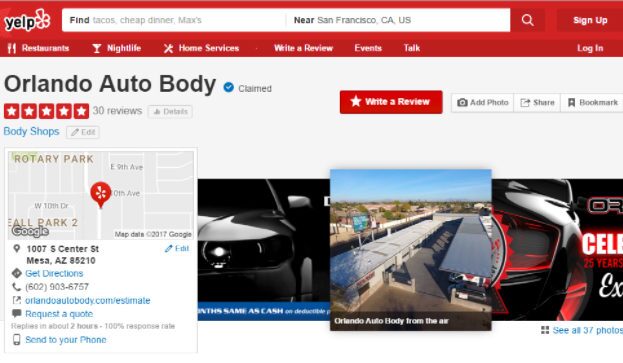Screen dimensions: 623x363
Task: Click the Sign Up button
Action: [590, 20]
